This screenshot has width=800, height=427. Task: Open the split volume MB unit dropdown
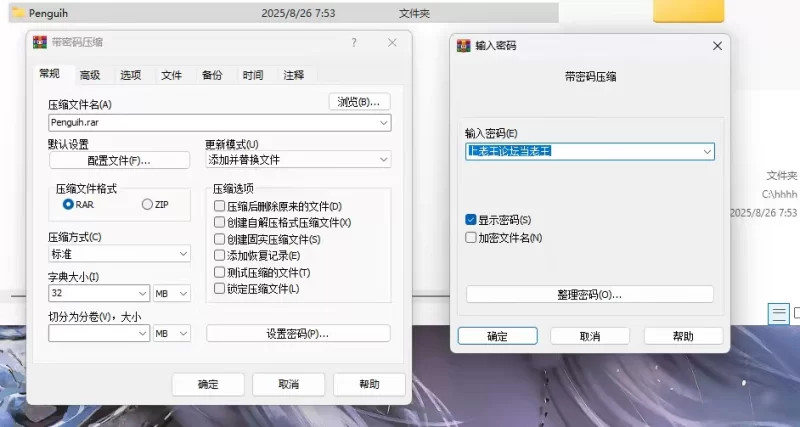[x=183, y=333]
